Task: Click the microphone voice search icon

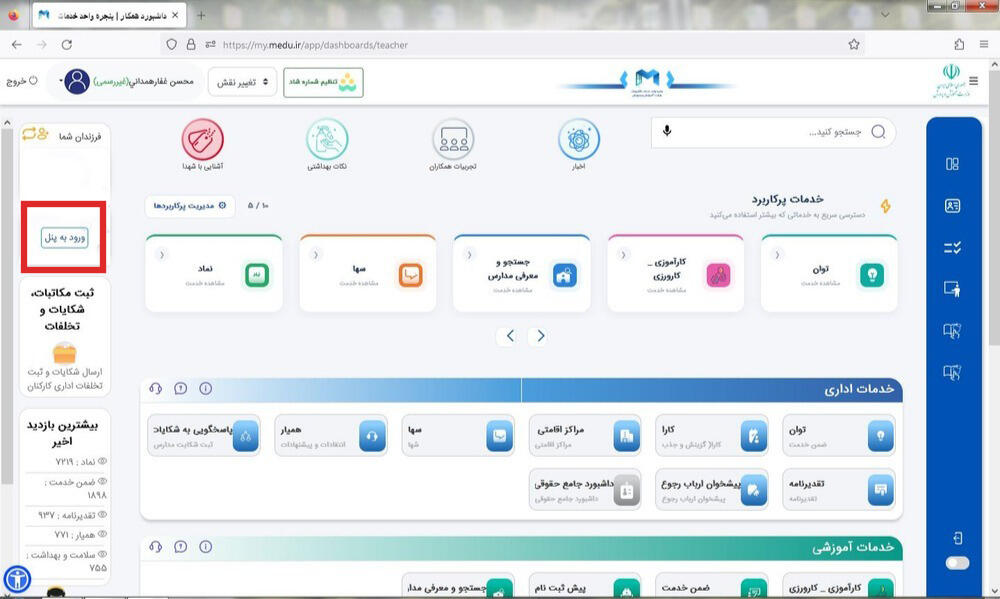Action: [667, 131]
